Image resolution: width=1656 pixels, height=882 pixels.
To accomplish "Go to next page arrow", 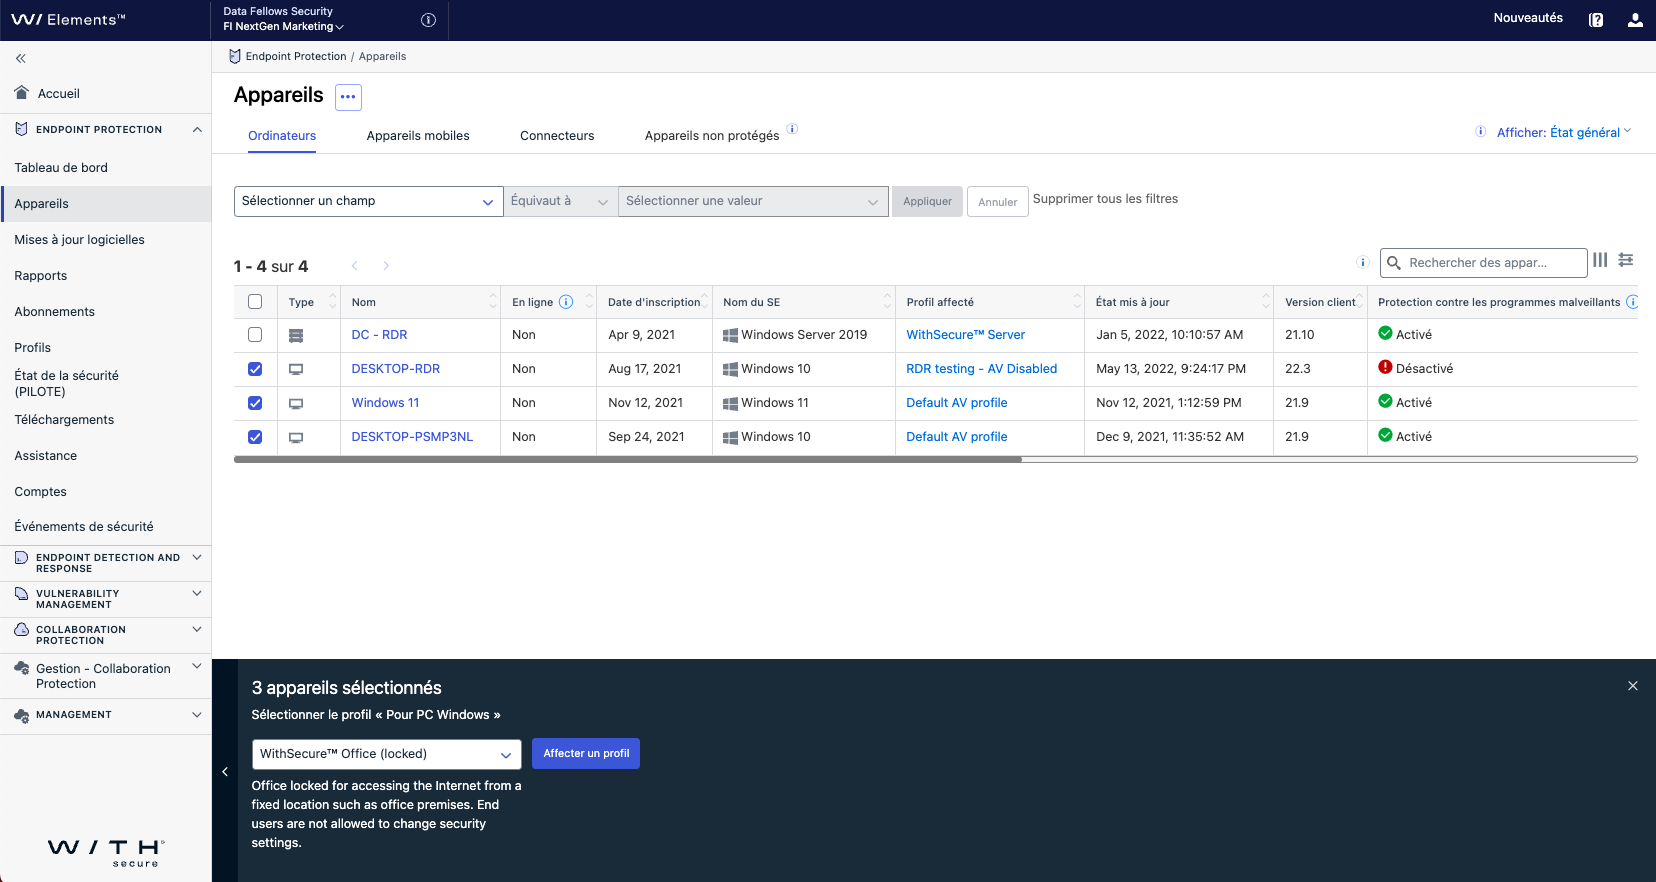I will coord(386,266).
